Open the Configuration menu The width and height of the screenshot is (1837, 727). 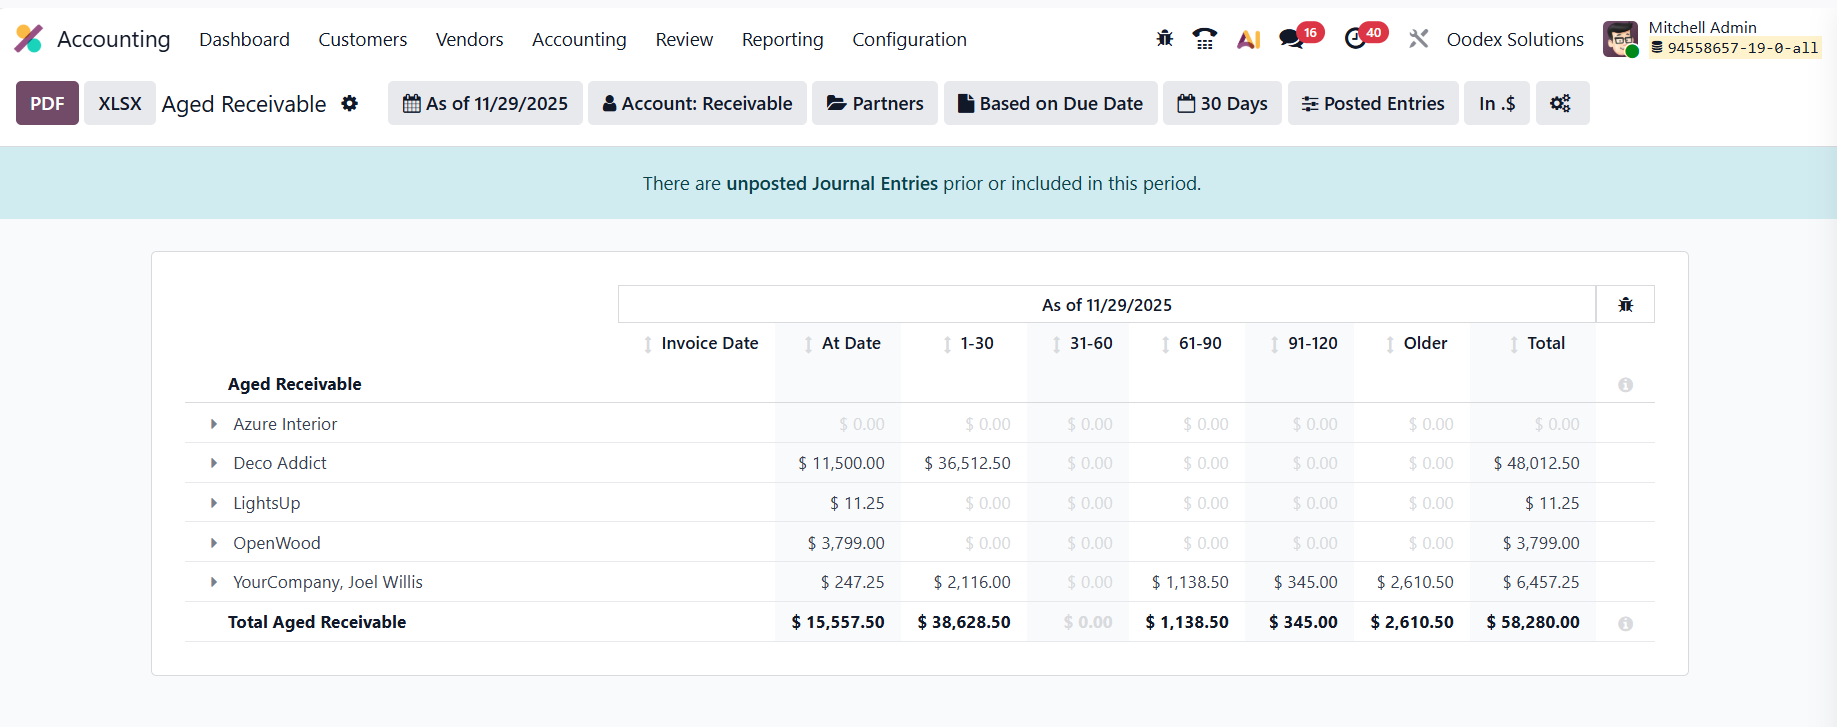909,39
